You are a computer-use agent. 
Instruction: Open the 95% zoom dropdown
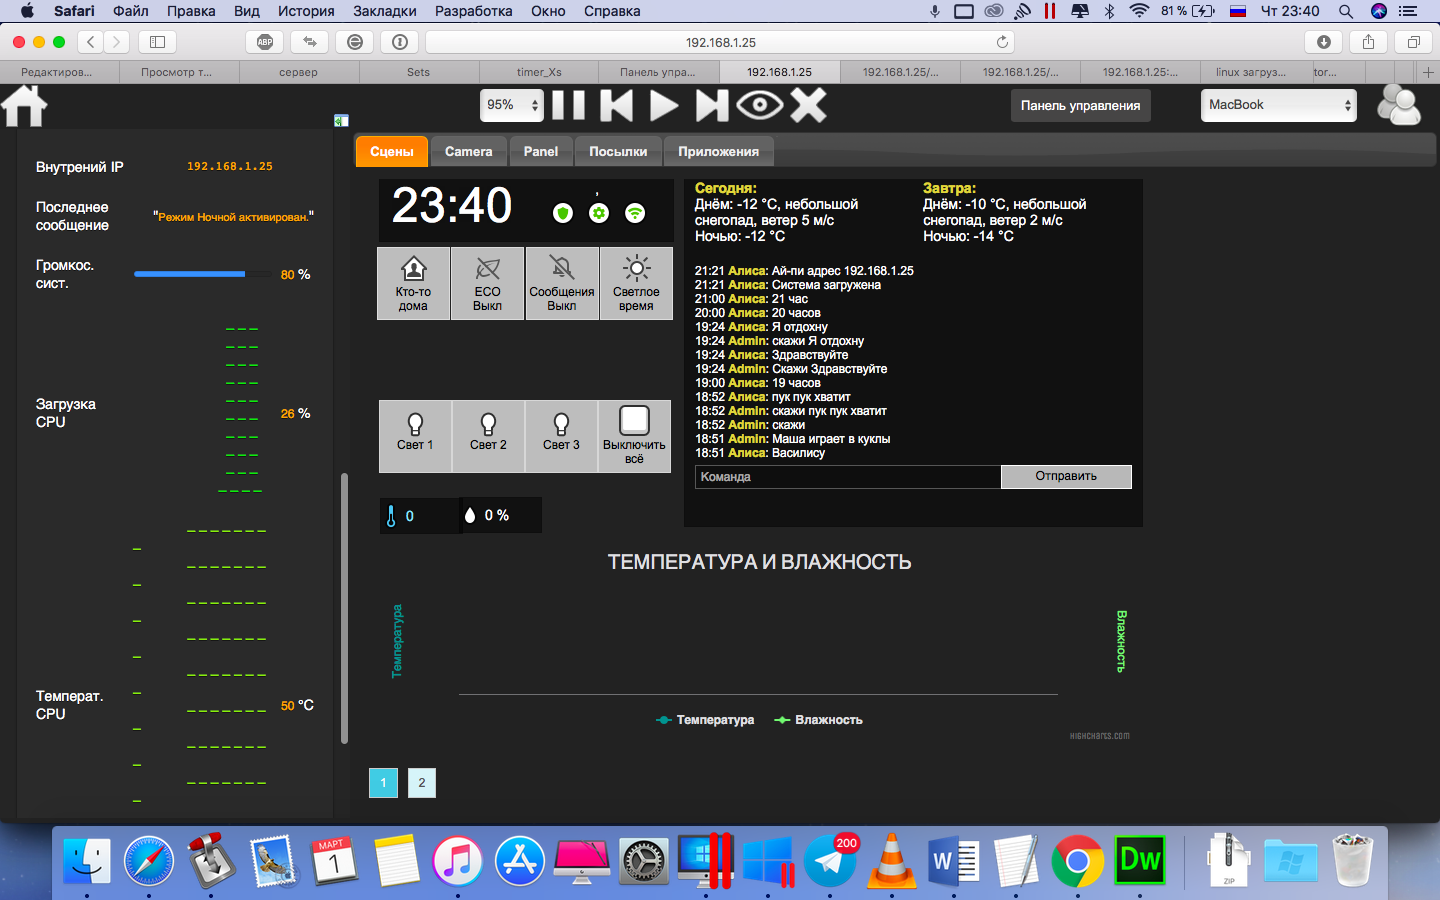(x=512, y=105)
